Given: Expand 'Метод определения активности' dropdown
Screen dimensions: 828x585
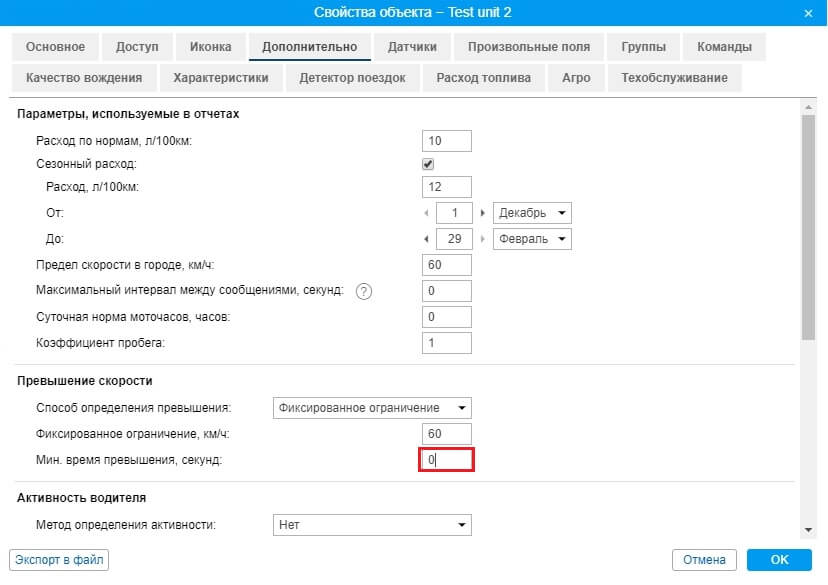Looking at the screenshot, I should tap(371, 524).
